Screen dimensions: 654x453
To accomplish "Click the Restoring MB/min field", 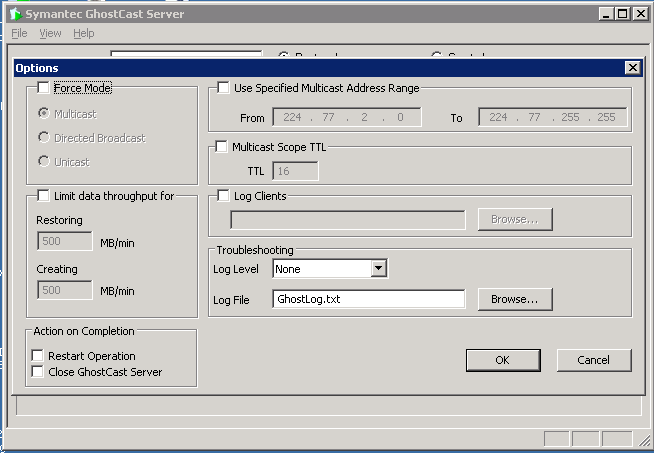I will point(65,241).
